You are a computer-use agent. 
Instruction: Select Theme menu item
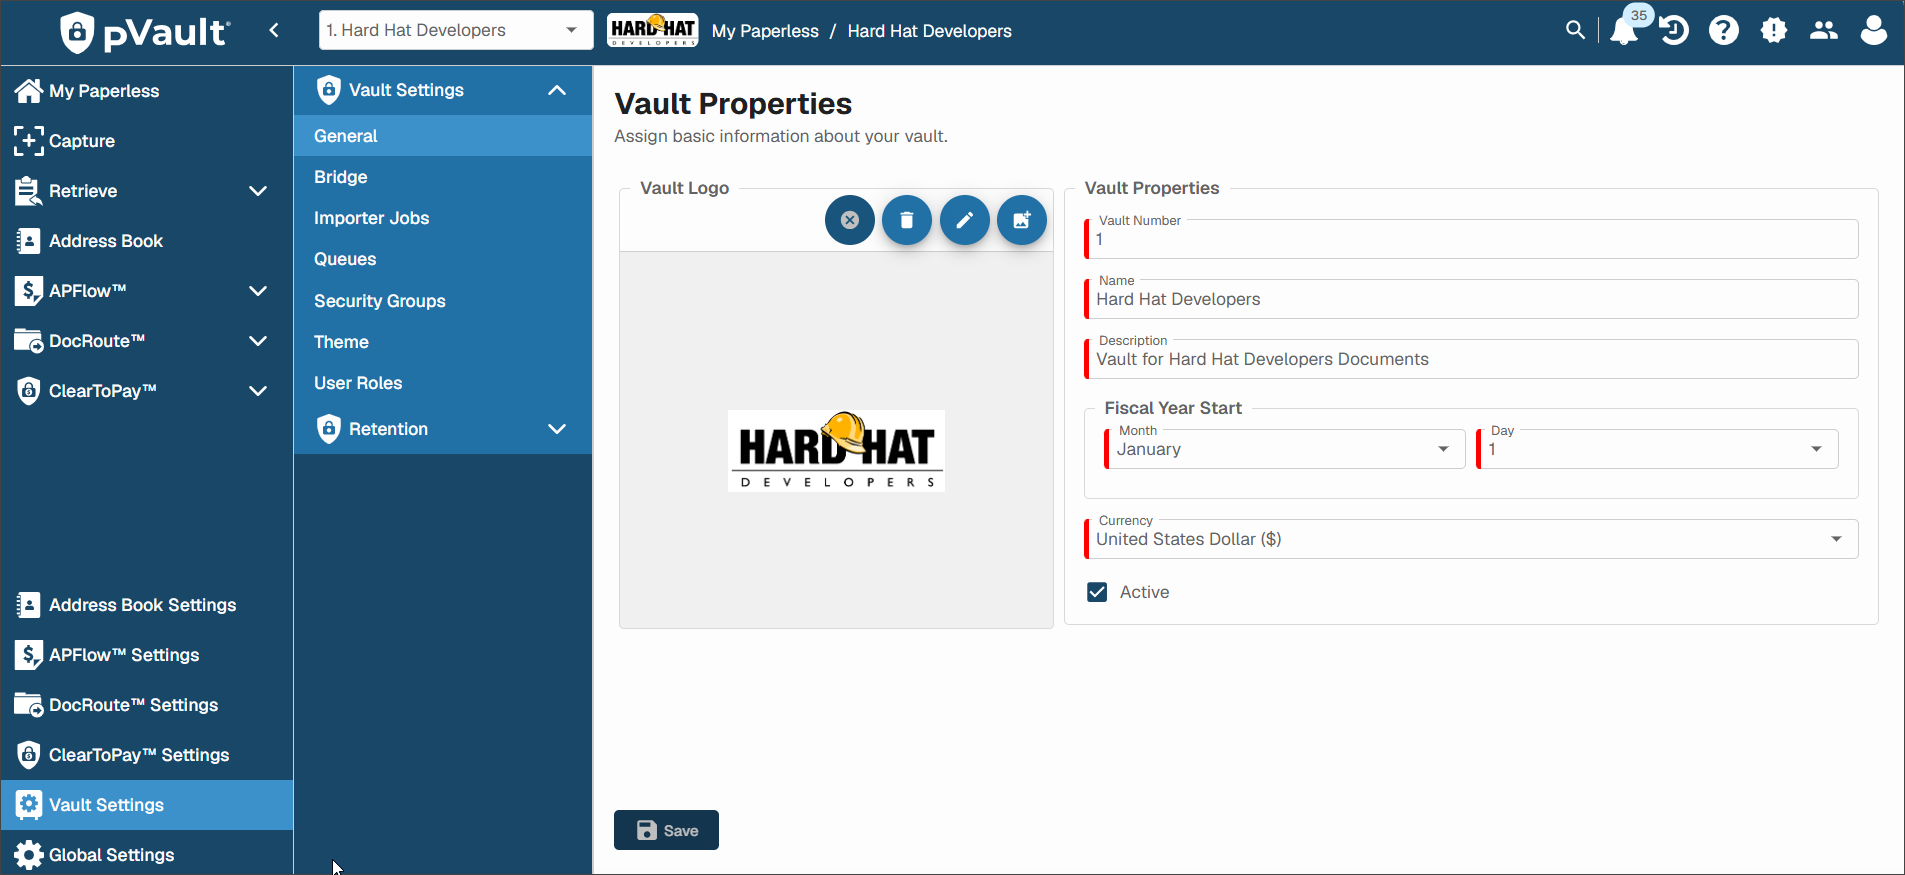tap(443, 342)
